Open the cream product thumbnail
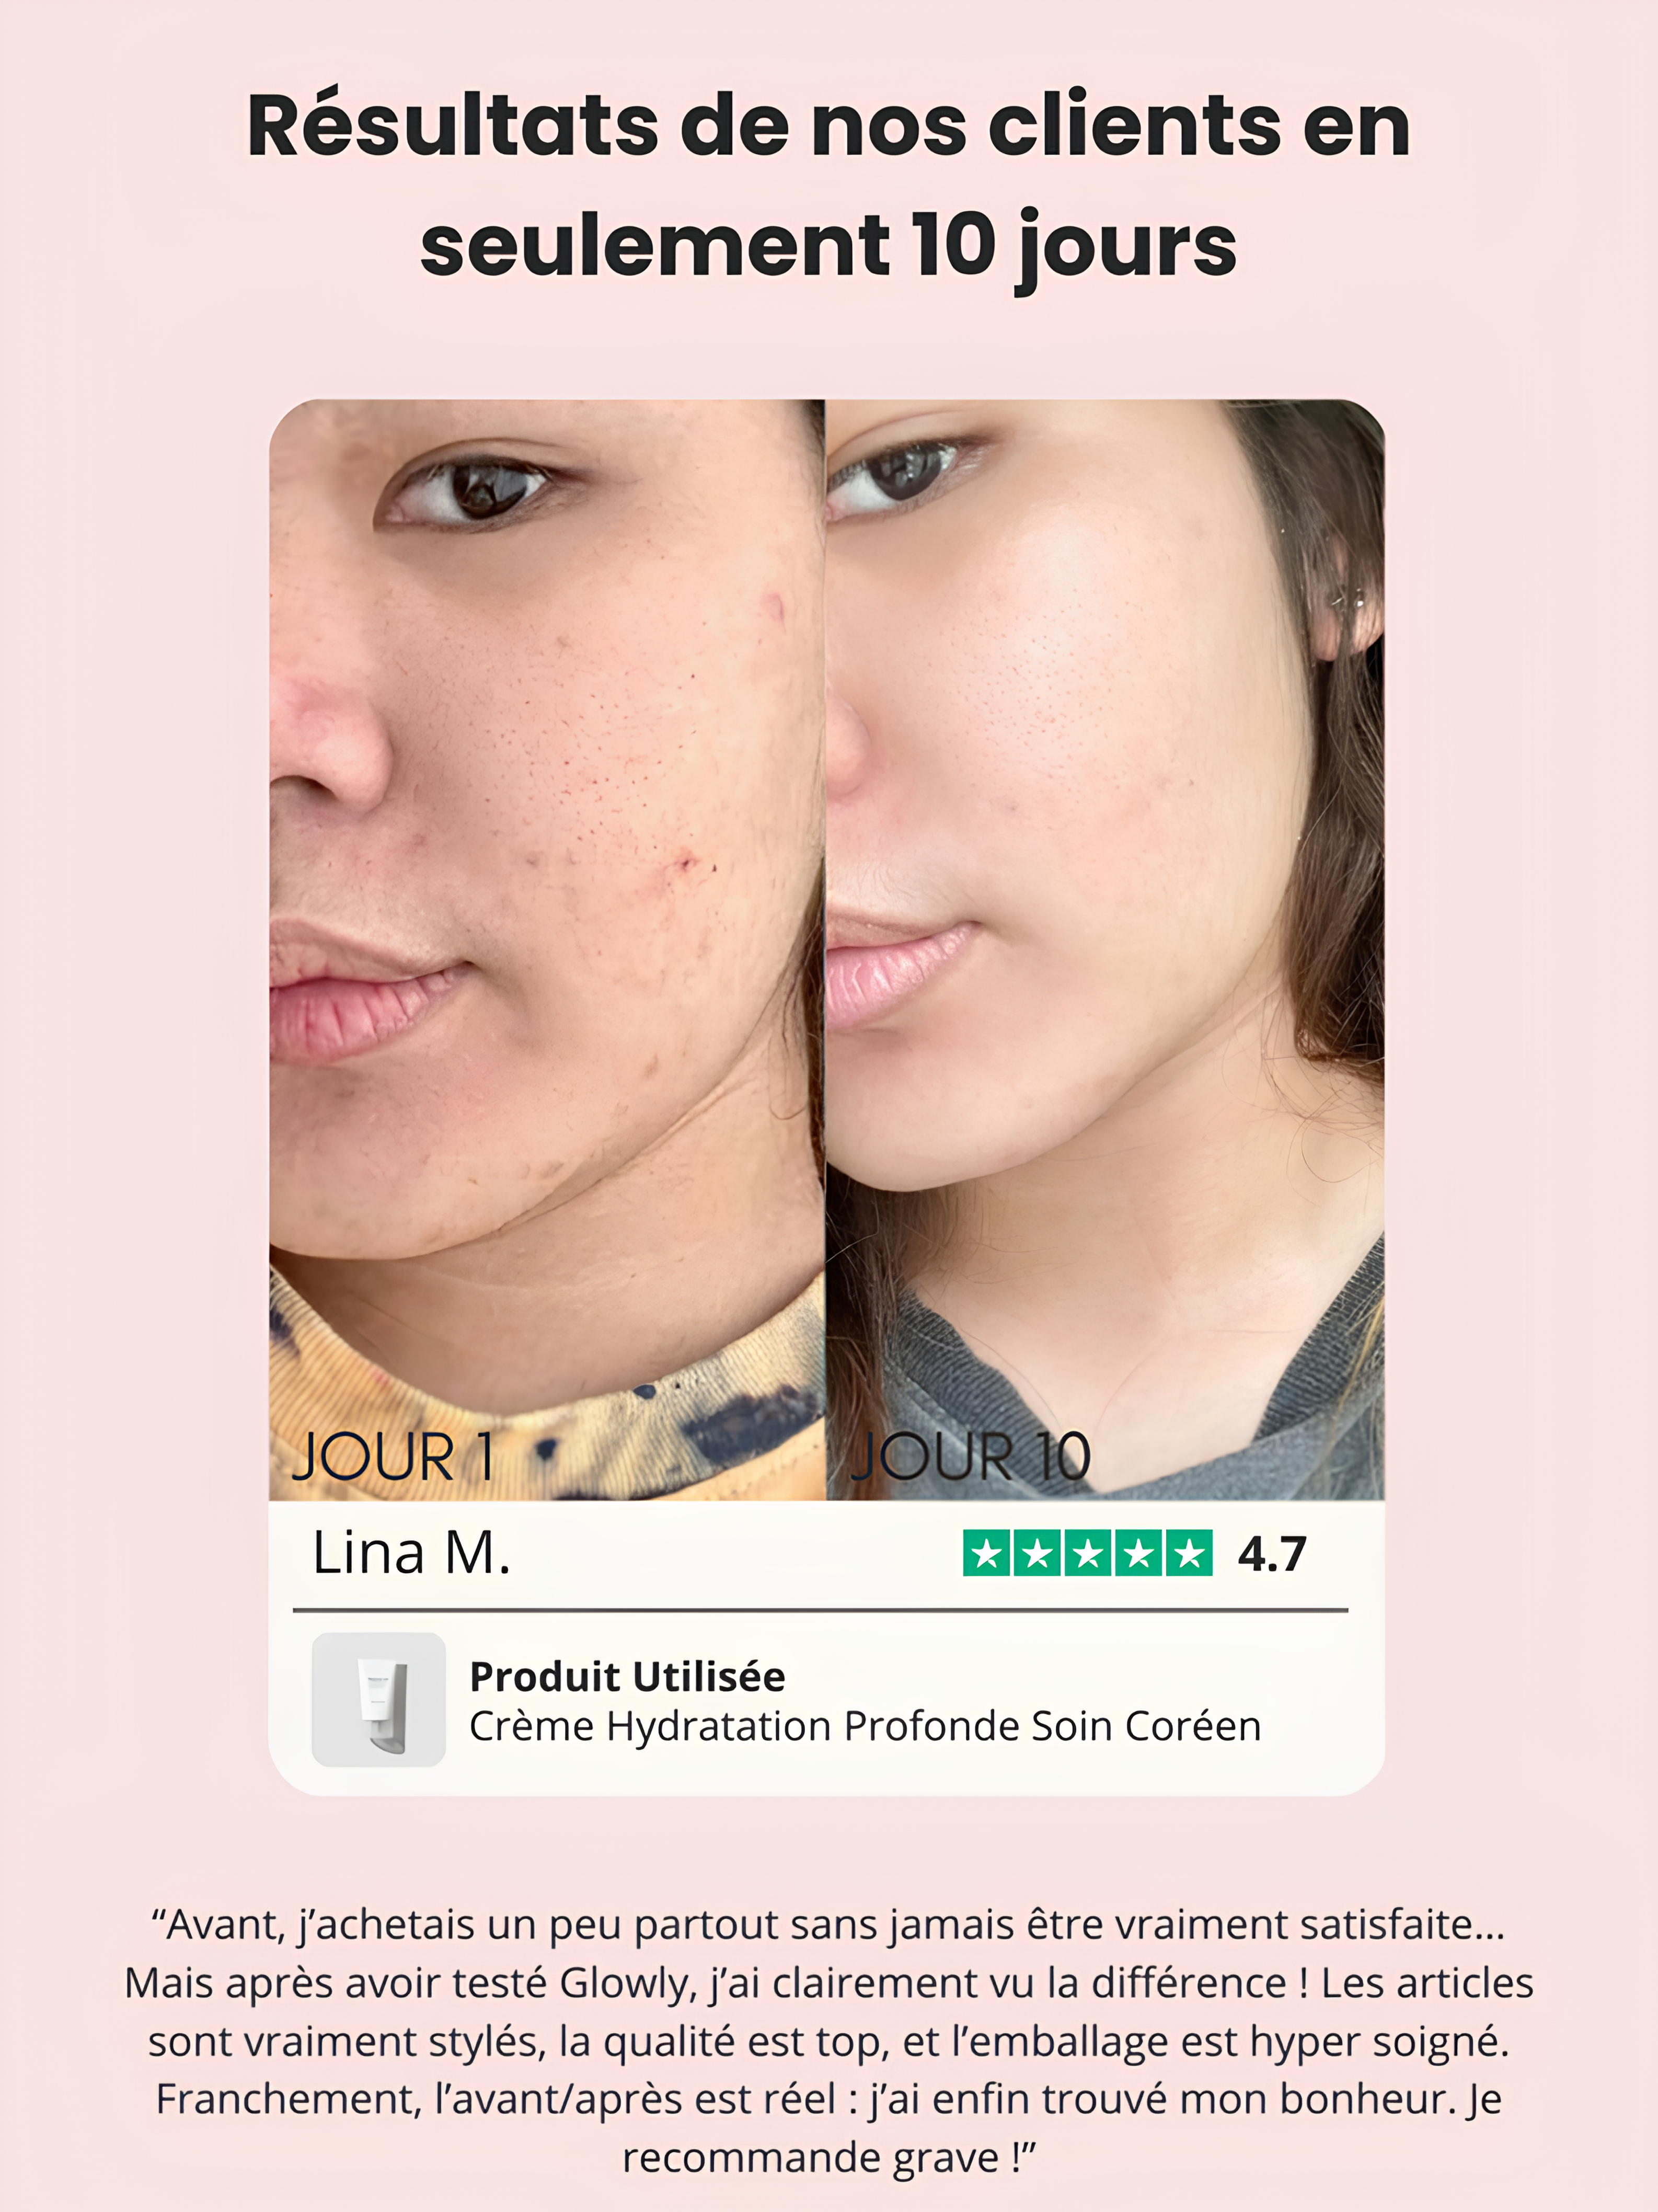 click(379, 1699)
